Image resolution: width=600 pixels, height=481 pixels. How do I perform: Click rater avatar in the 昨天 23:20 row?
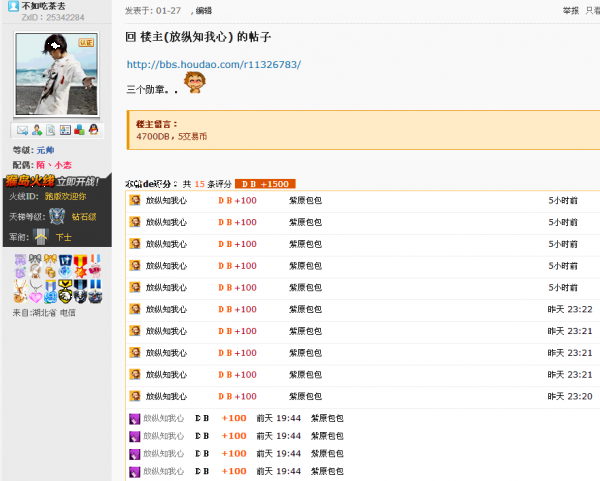coord(135,396)
